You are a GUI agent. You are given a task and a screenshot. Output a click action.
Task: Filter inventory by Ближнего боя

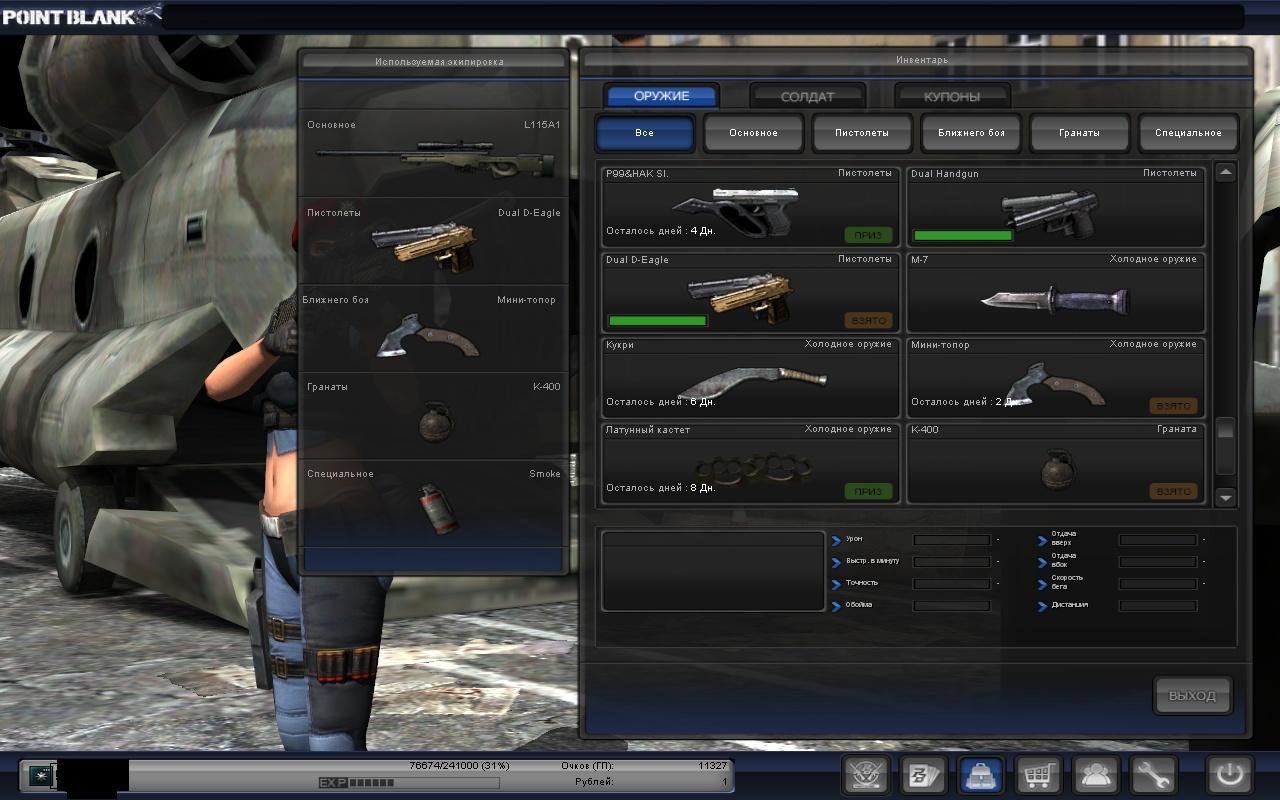tap(970, 133)
